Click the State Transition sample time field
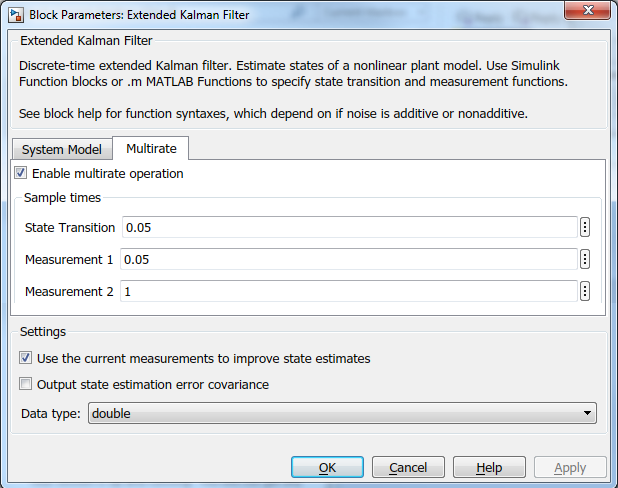This screenshot has height=488, width=618. click(x=350, y=227)
